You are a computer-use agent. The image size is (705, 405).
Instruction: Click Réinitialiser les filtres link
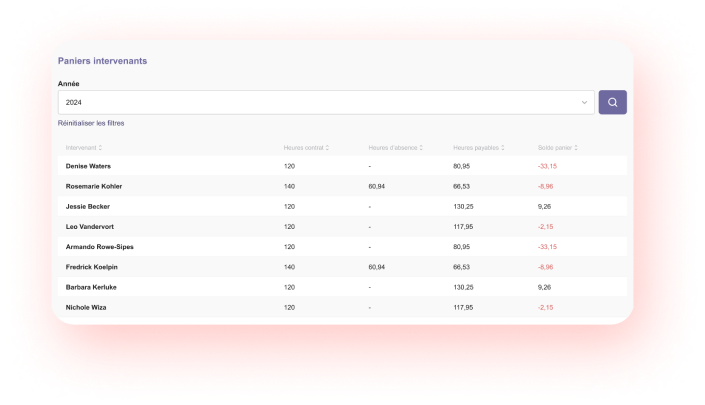coord(91,123)
